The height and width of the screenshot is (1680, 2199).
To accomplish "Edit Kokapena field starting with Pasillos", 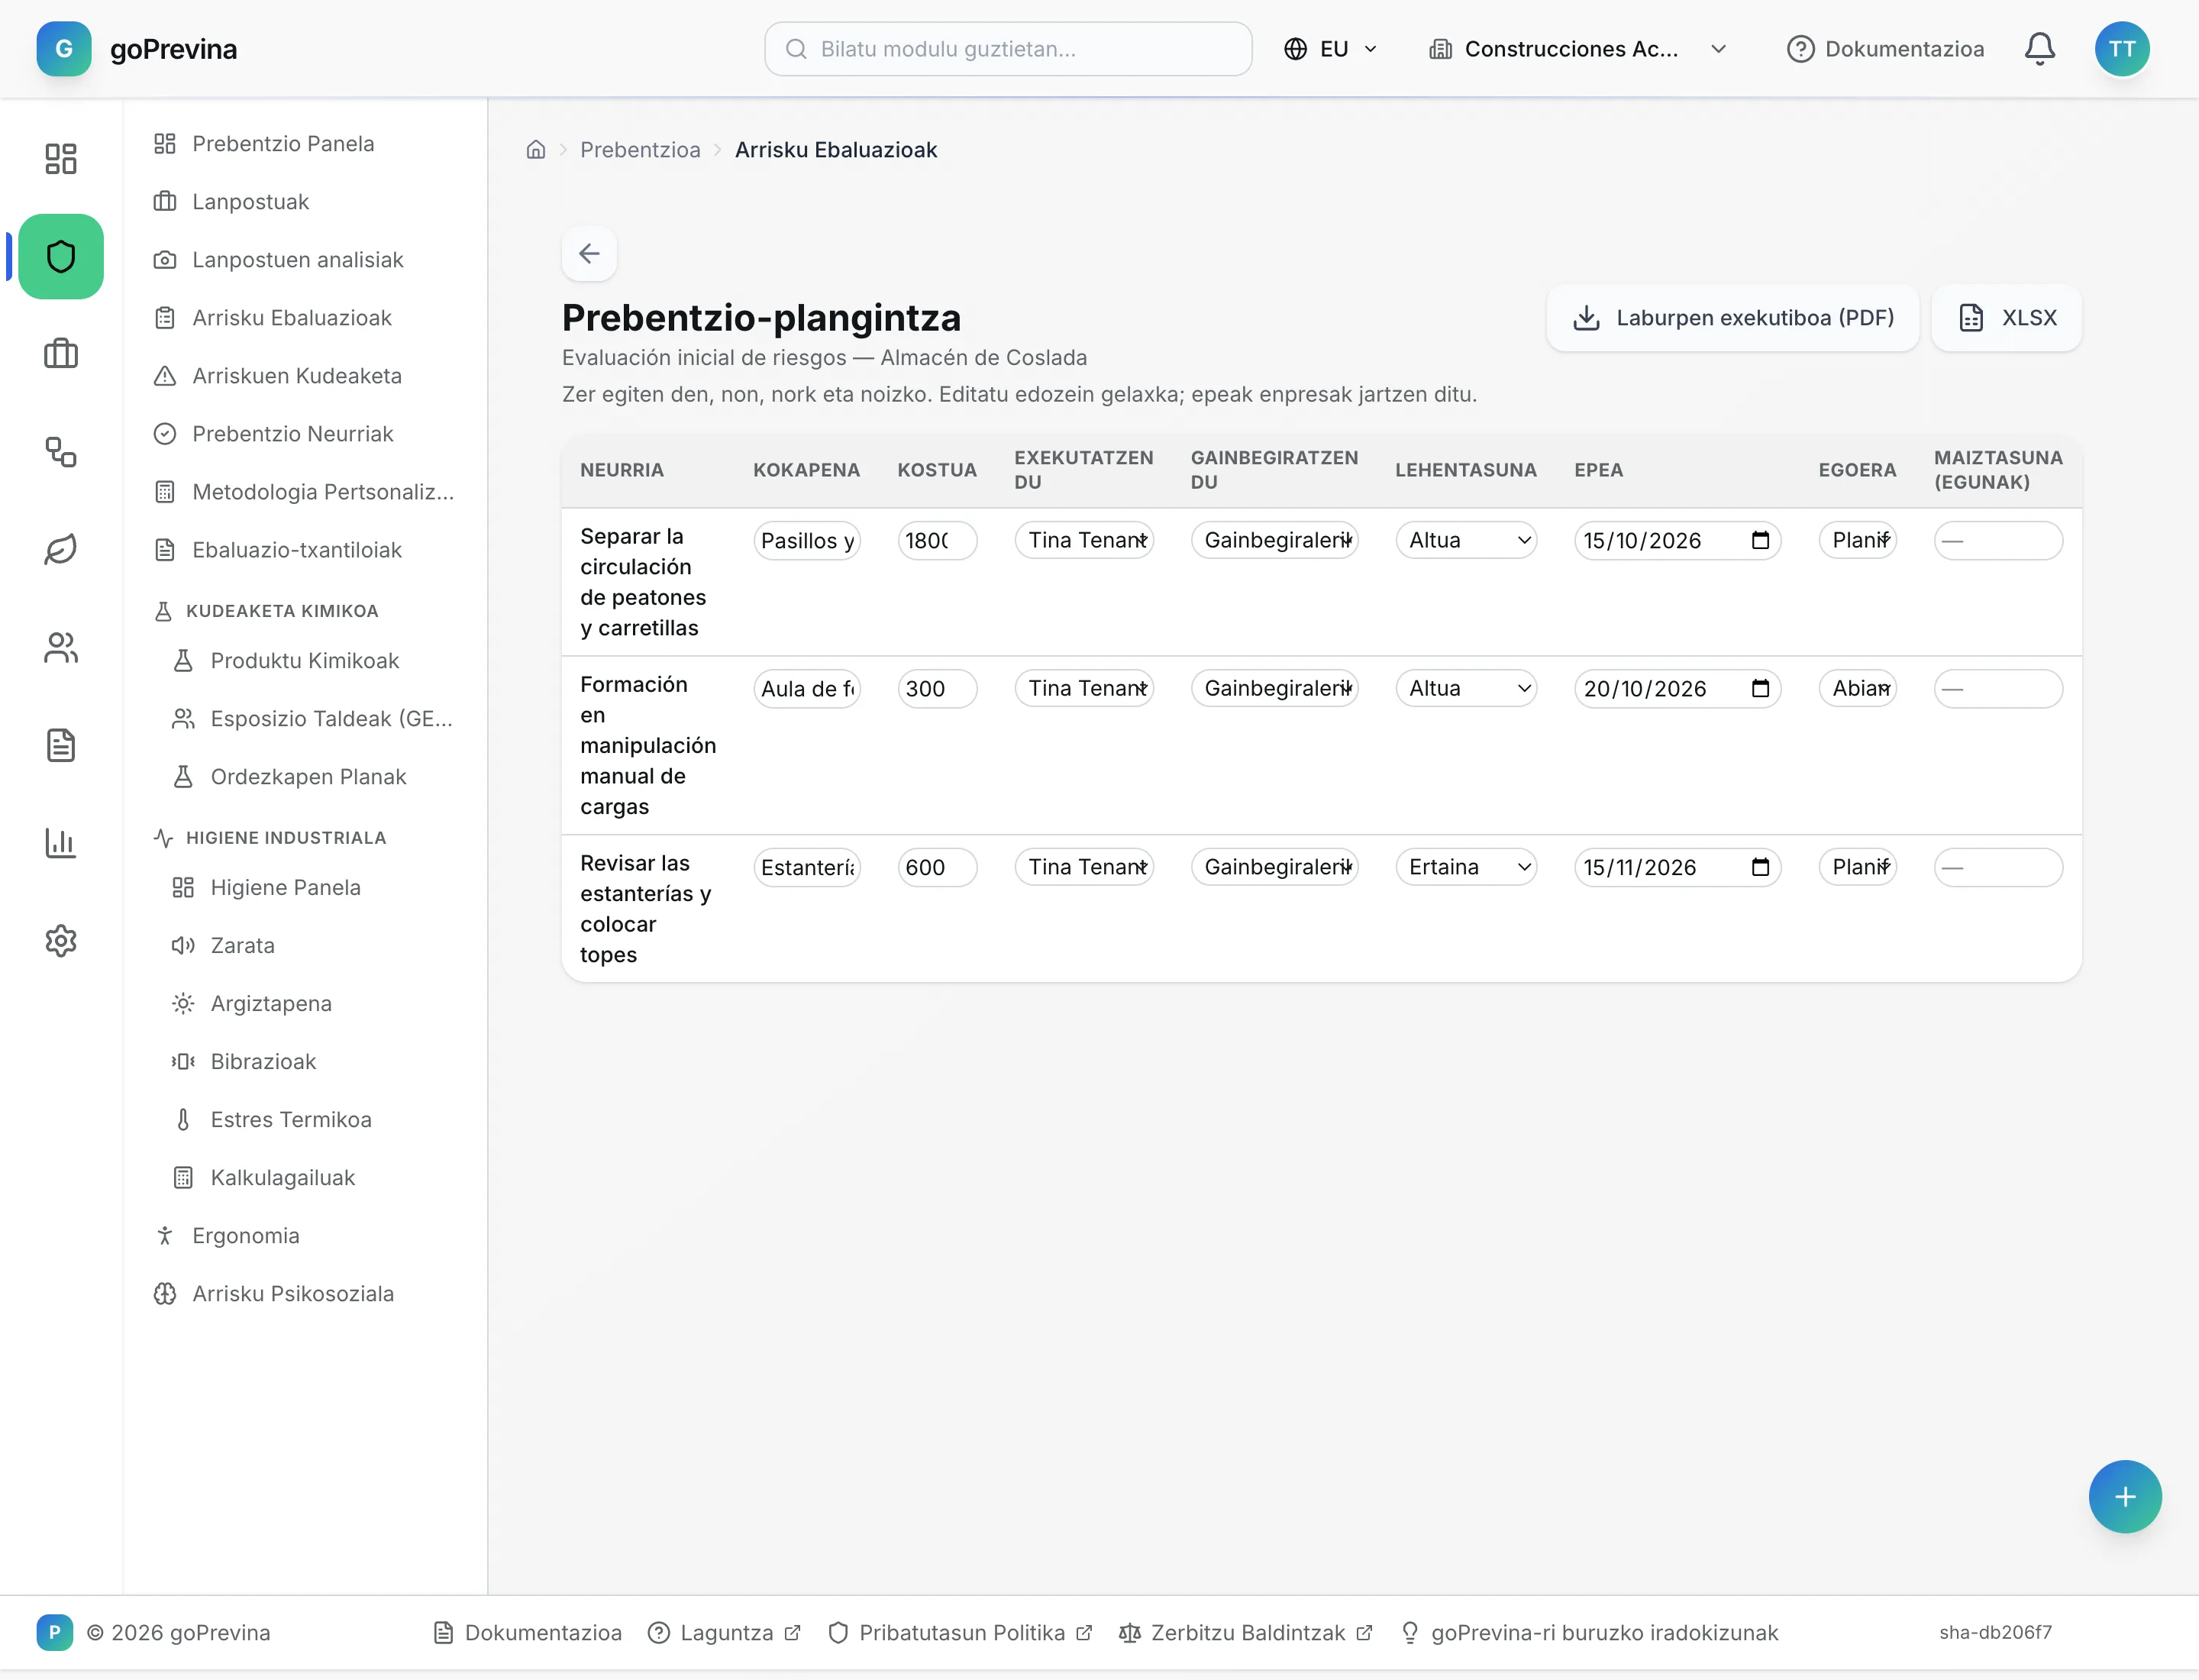I will click(x=807, y=541).
